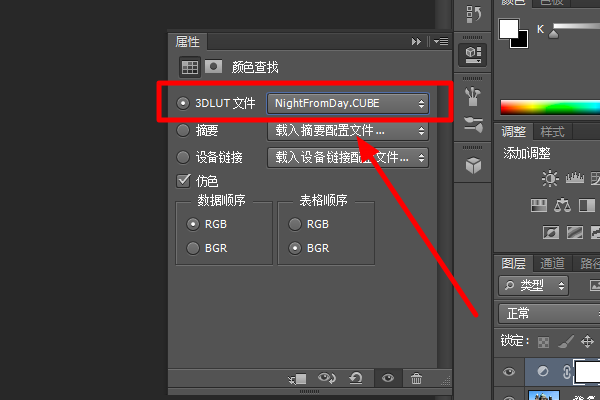Add a Color Balance adjustment
Image resolution: width=600 pixels, height=400 pixels.
tap(562, 206)
